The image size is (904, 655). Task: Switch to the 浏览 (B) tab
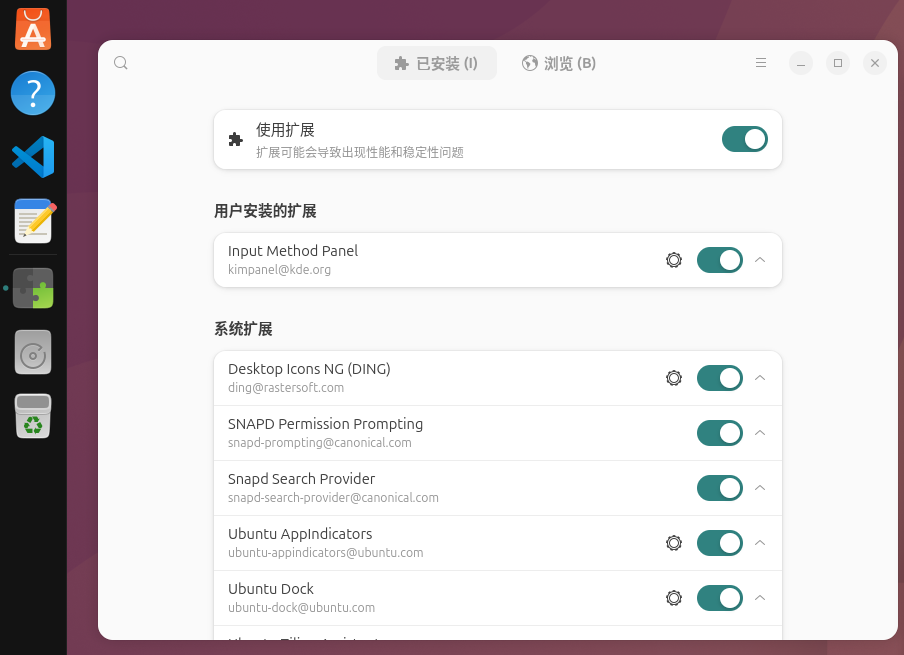(x=559, y=63)
